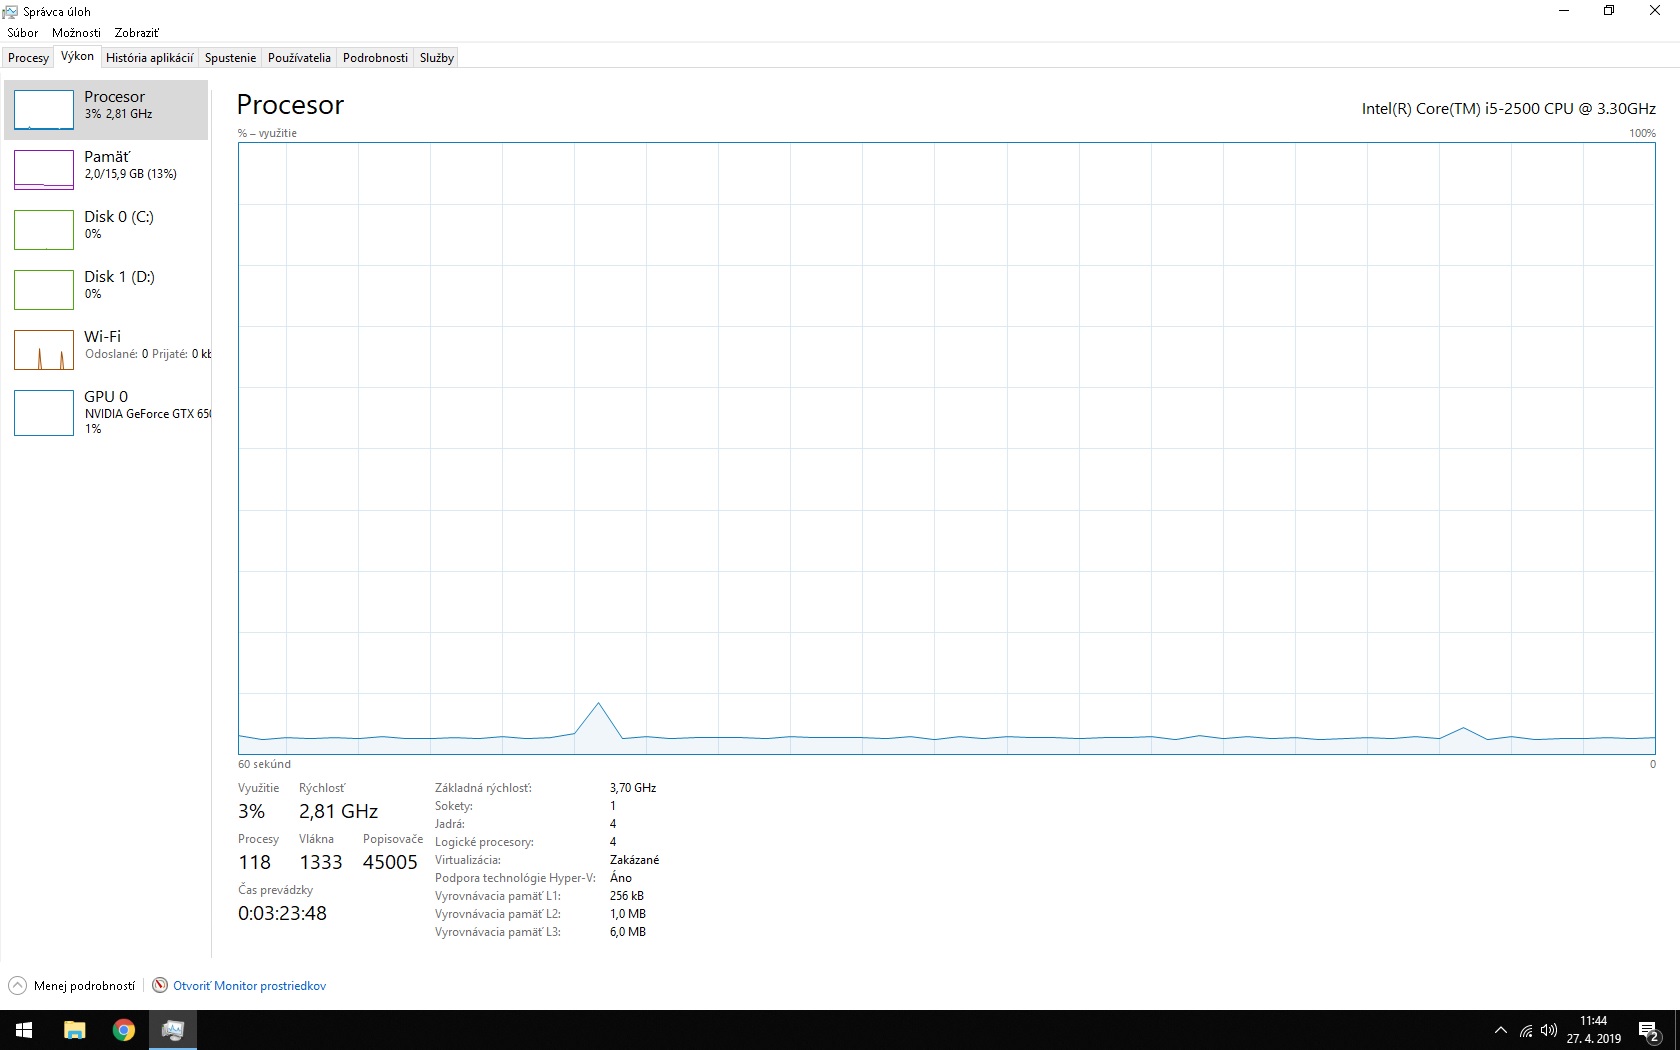Viewport: 1680px width, 1050px height.
Task: Click Task Manager taskbar icon
Action: pyautogui.click(x=173, y=1030)
